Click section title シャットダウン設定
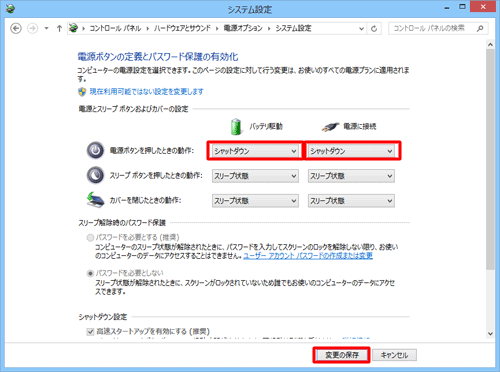The image size is (500, 372). point(103,317)
